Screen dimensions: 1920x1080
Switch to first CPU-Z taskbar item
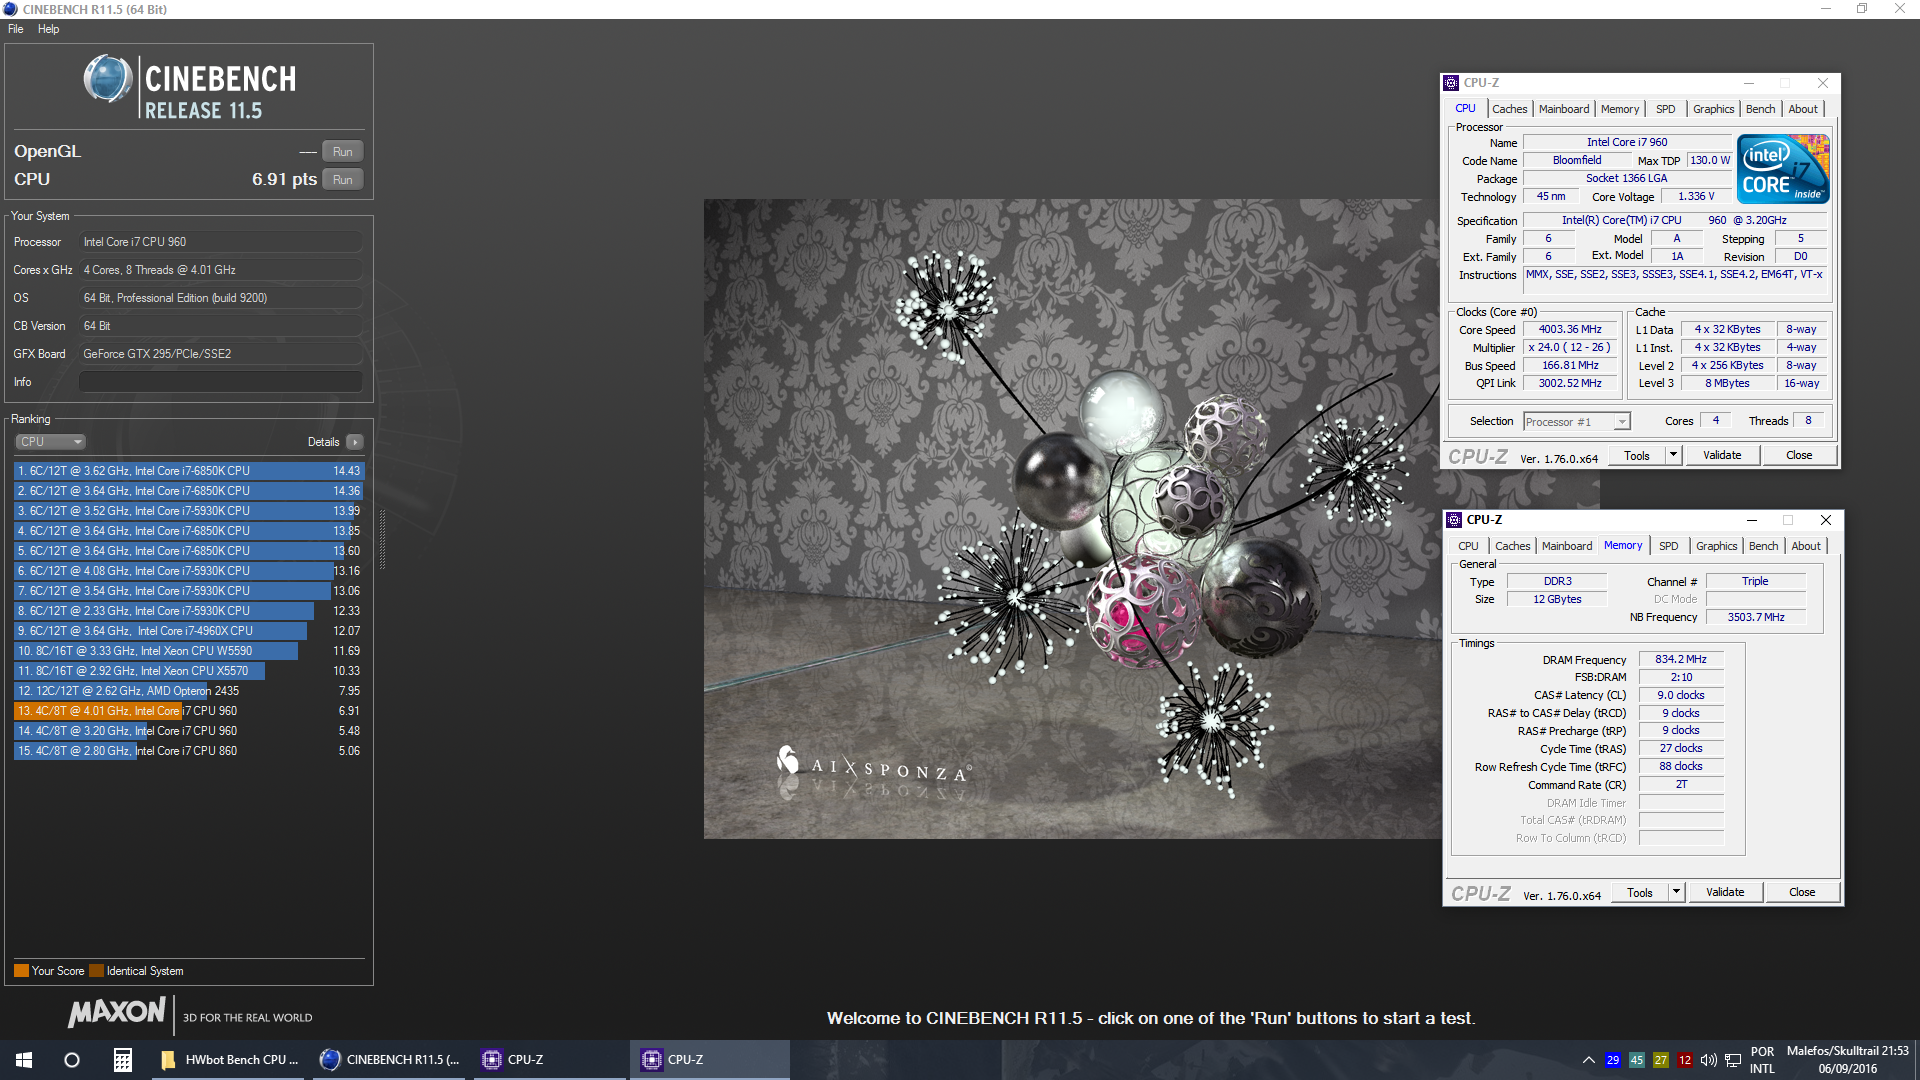click(x=549, y=1060)
